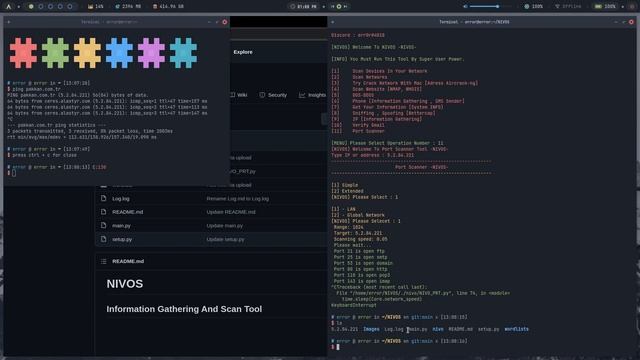The height and width of the screenshot is (360, 640).
Task: Toggle media play/pause in top bar
Action: coord(339,7)
